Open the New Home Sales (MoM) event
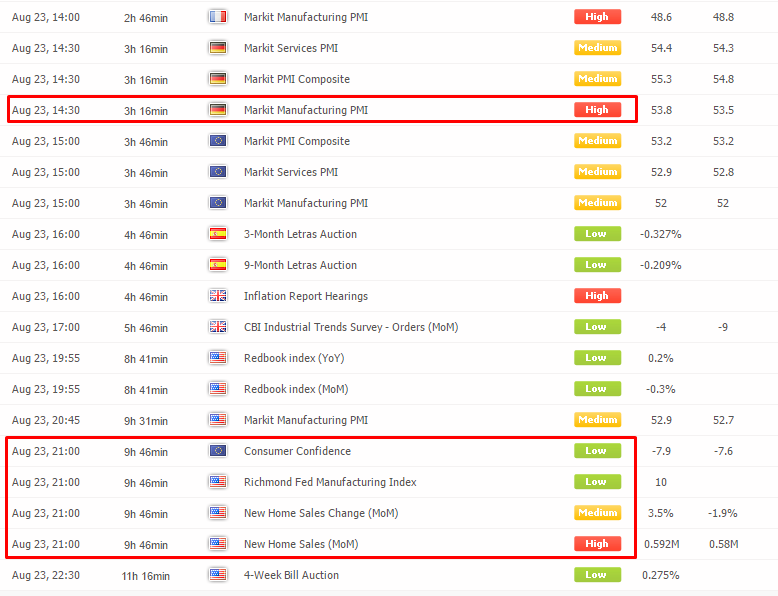Viewport: 778px width, 596px height. coord(301,544)
